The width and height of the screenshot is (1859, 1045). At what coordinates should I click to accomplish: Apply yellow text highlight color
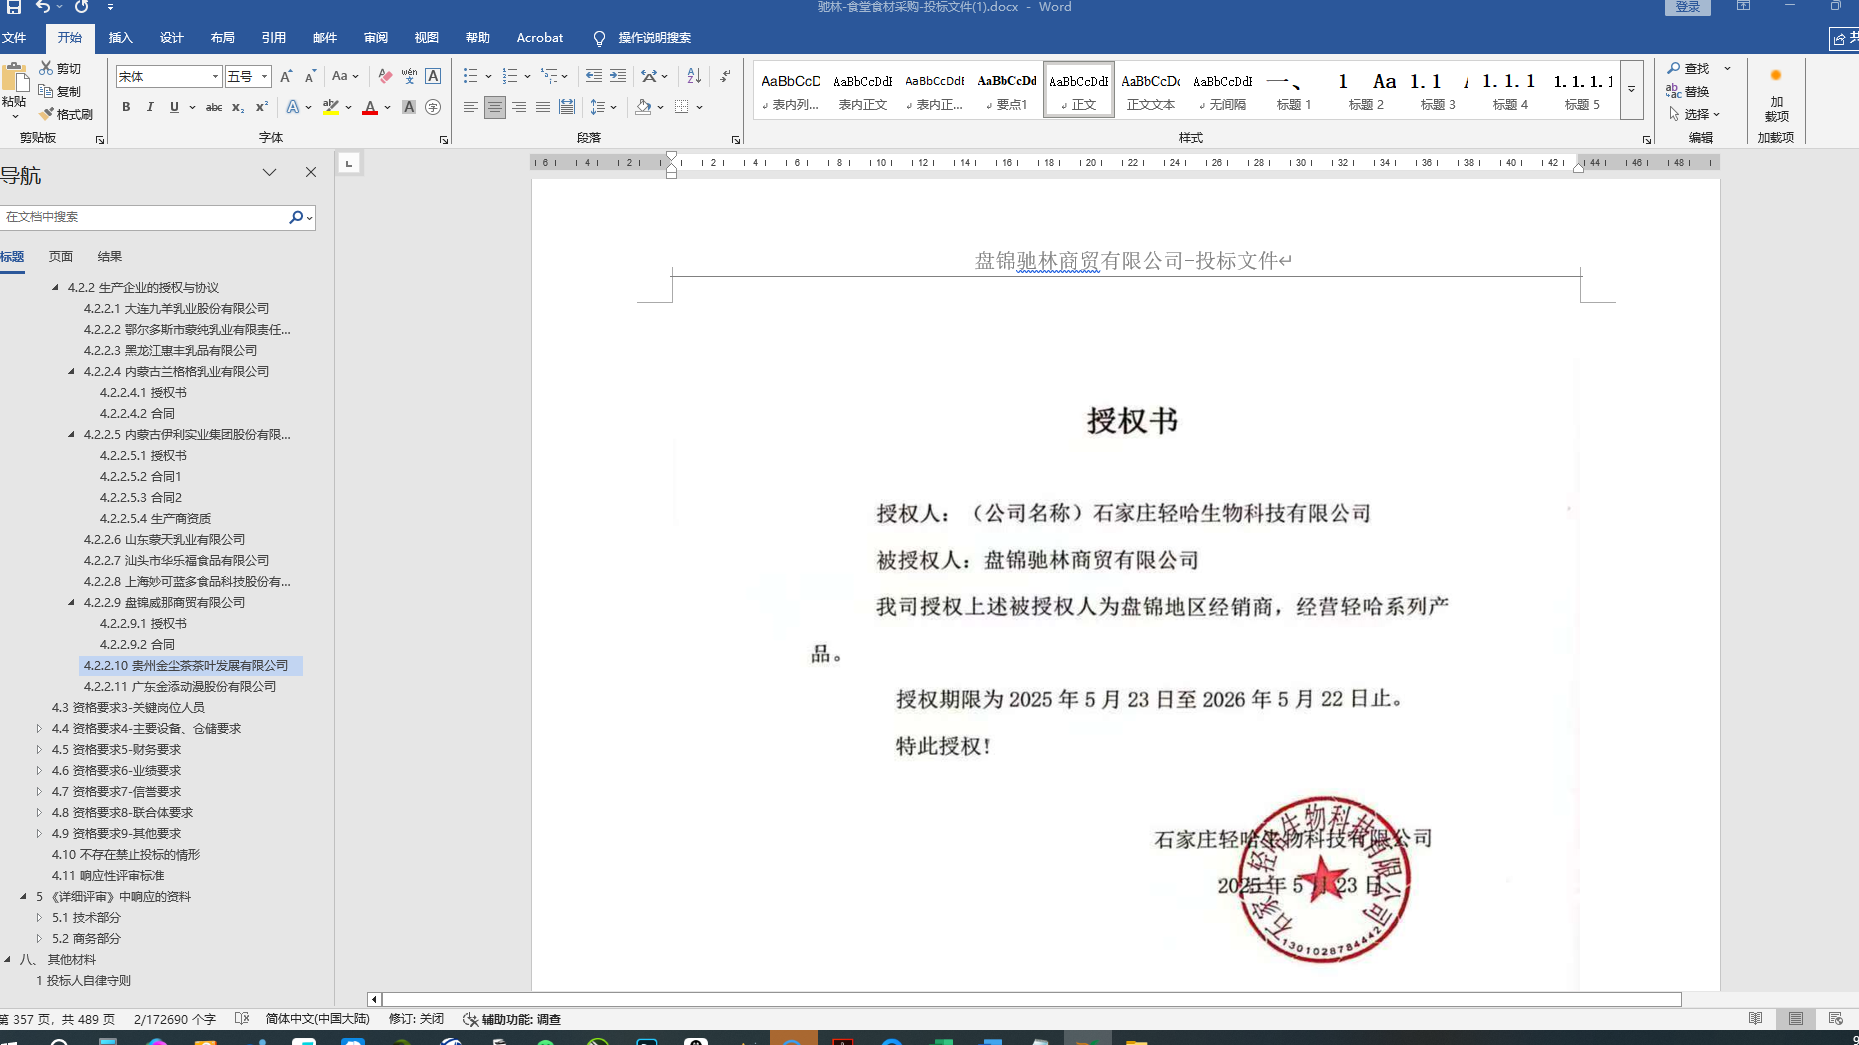[331, 107]
